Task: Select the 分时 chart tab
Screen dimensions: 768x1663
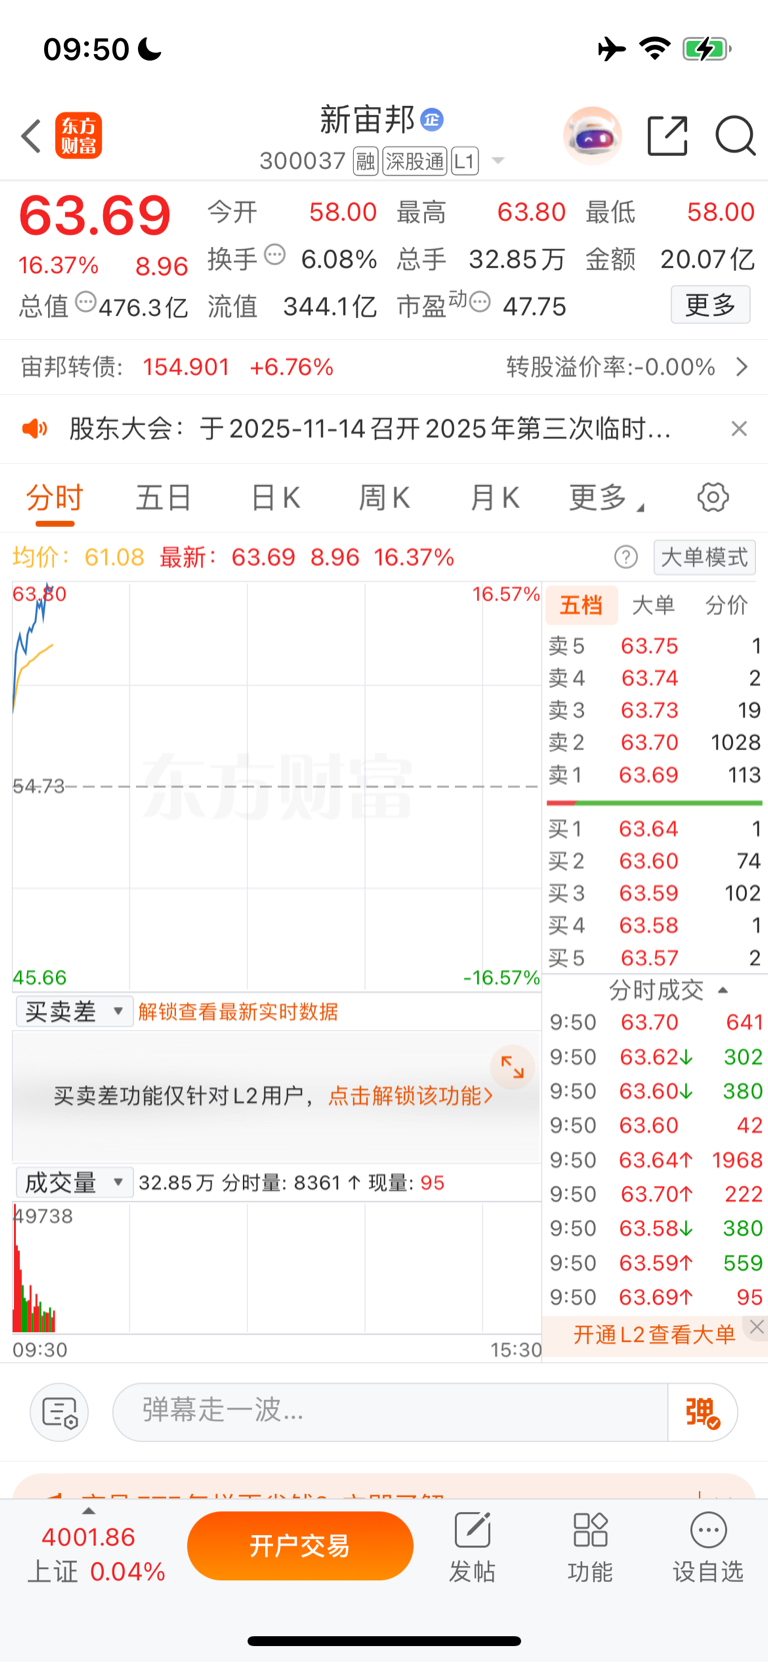Action: click(x=55, y=498)
